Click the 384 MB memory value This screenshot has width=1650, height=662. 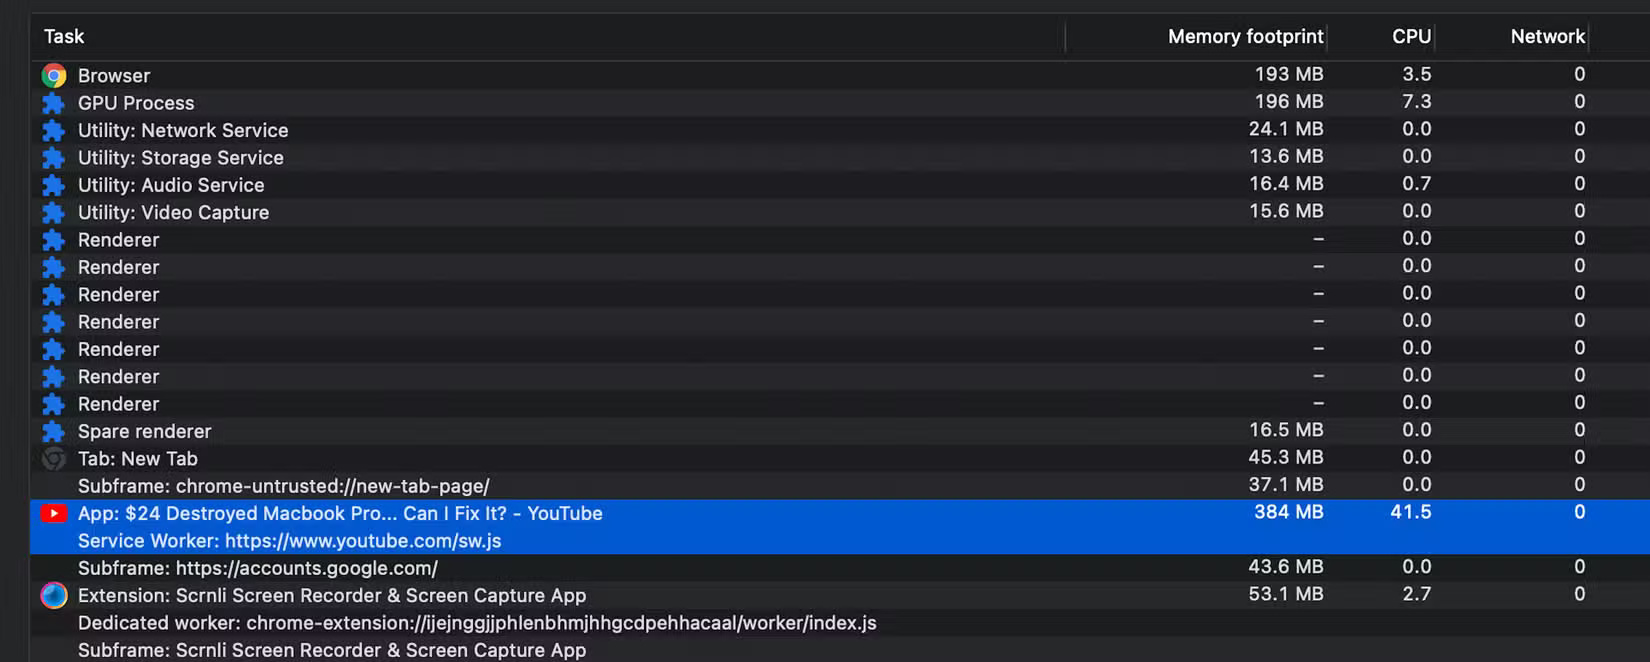click(x=1289, y=512)
